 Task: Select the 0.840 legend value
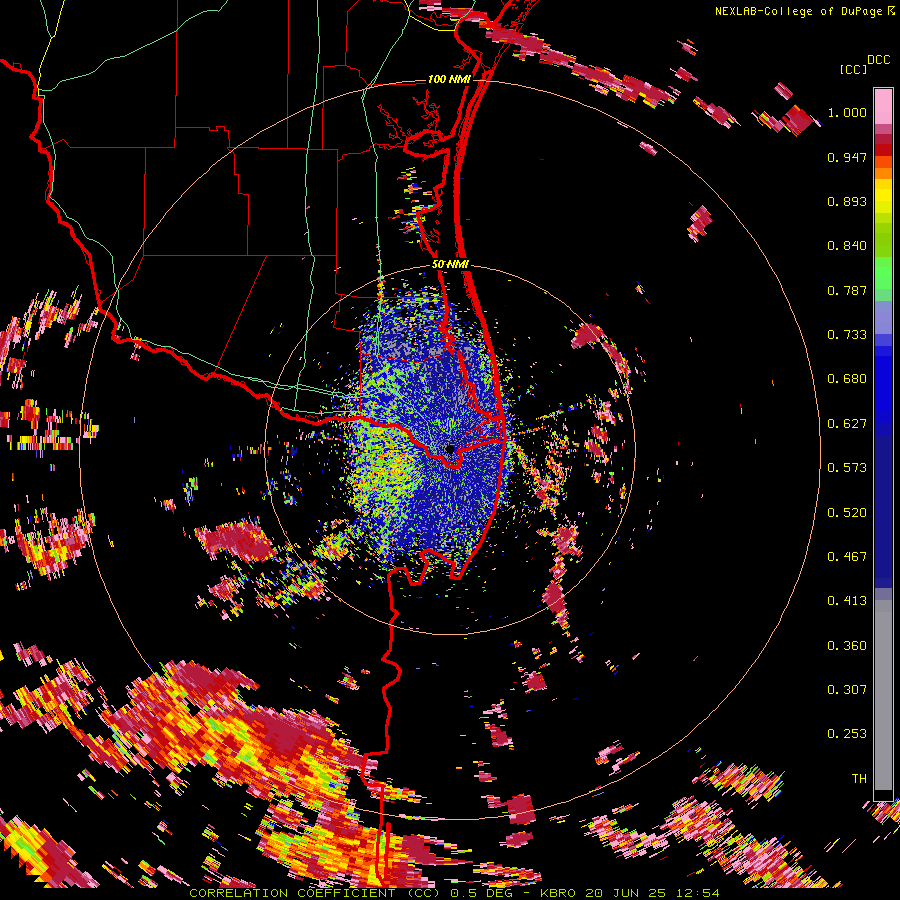tap(847, 246)
